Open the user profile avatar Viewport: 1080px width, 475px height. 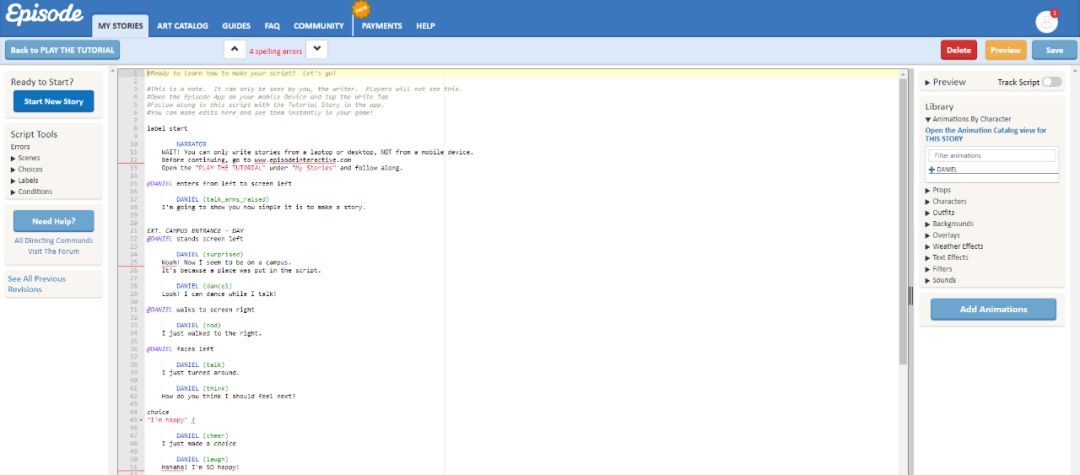coord(1046,21)
